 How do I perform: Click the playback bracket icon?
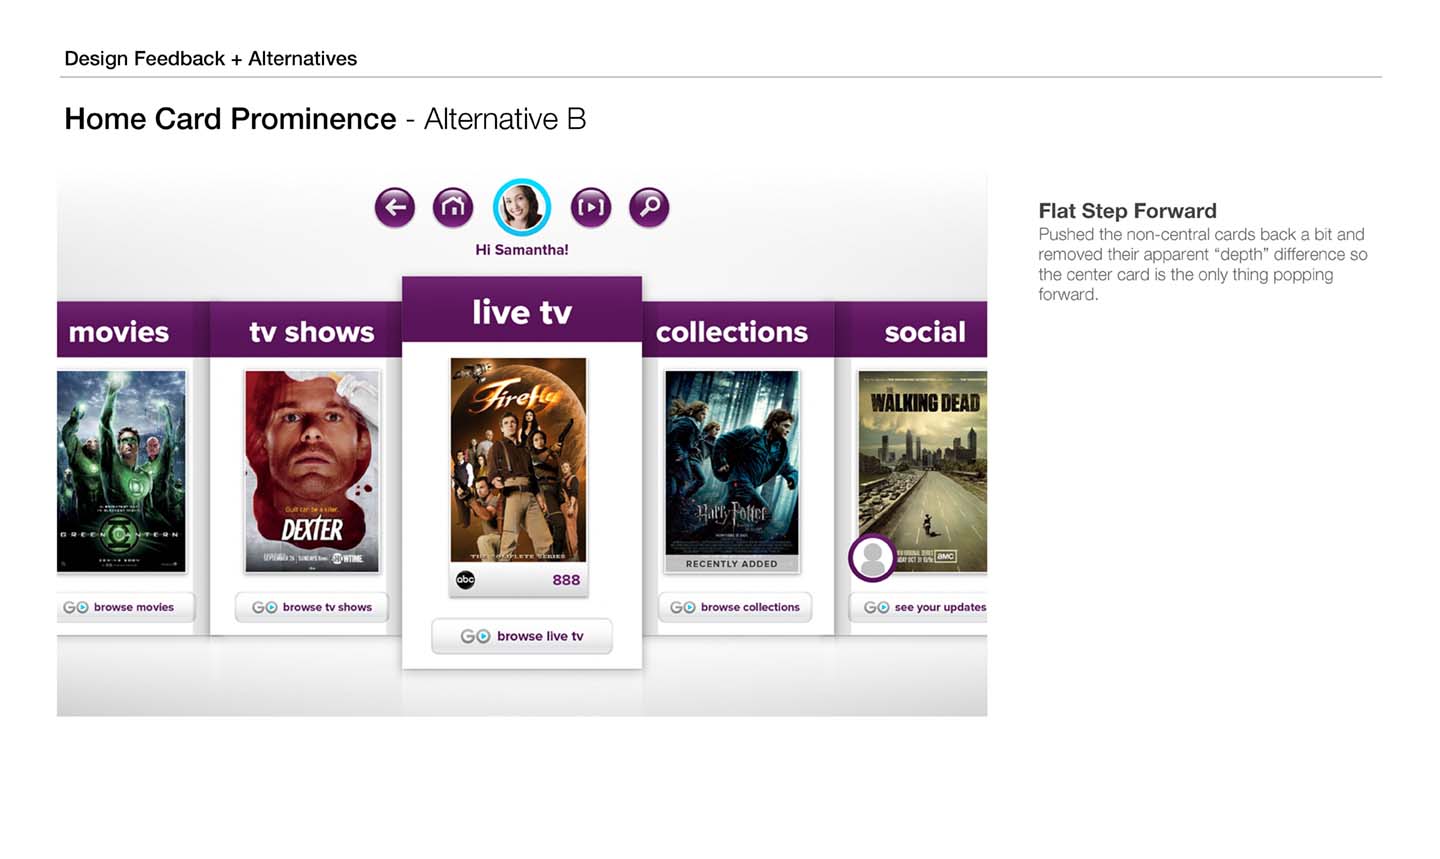tap(591, 207)
